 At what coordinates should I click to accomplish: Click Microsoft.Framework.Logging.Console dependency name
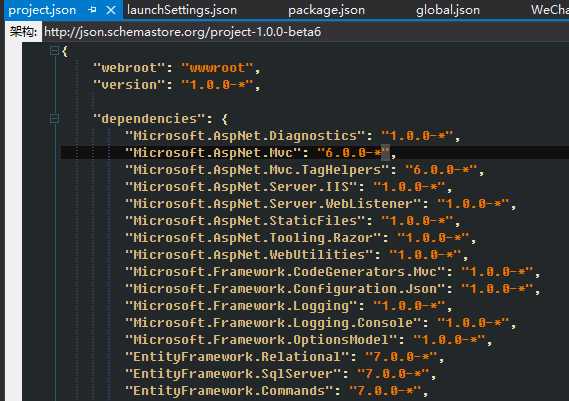point(273,323)
